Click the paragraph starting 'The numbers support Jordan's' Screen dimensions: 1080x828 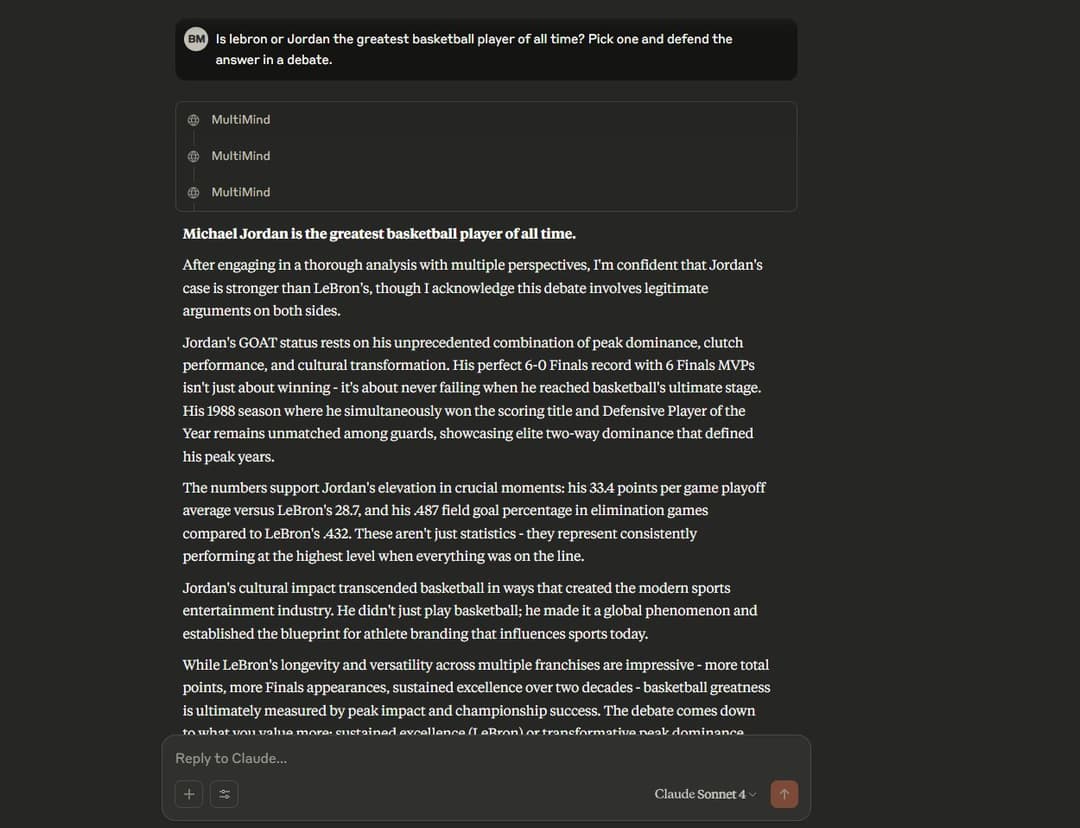(x=474, y=522)
